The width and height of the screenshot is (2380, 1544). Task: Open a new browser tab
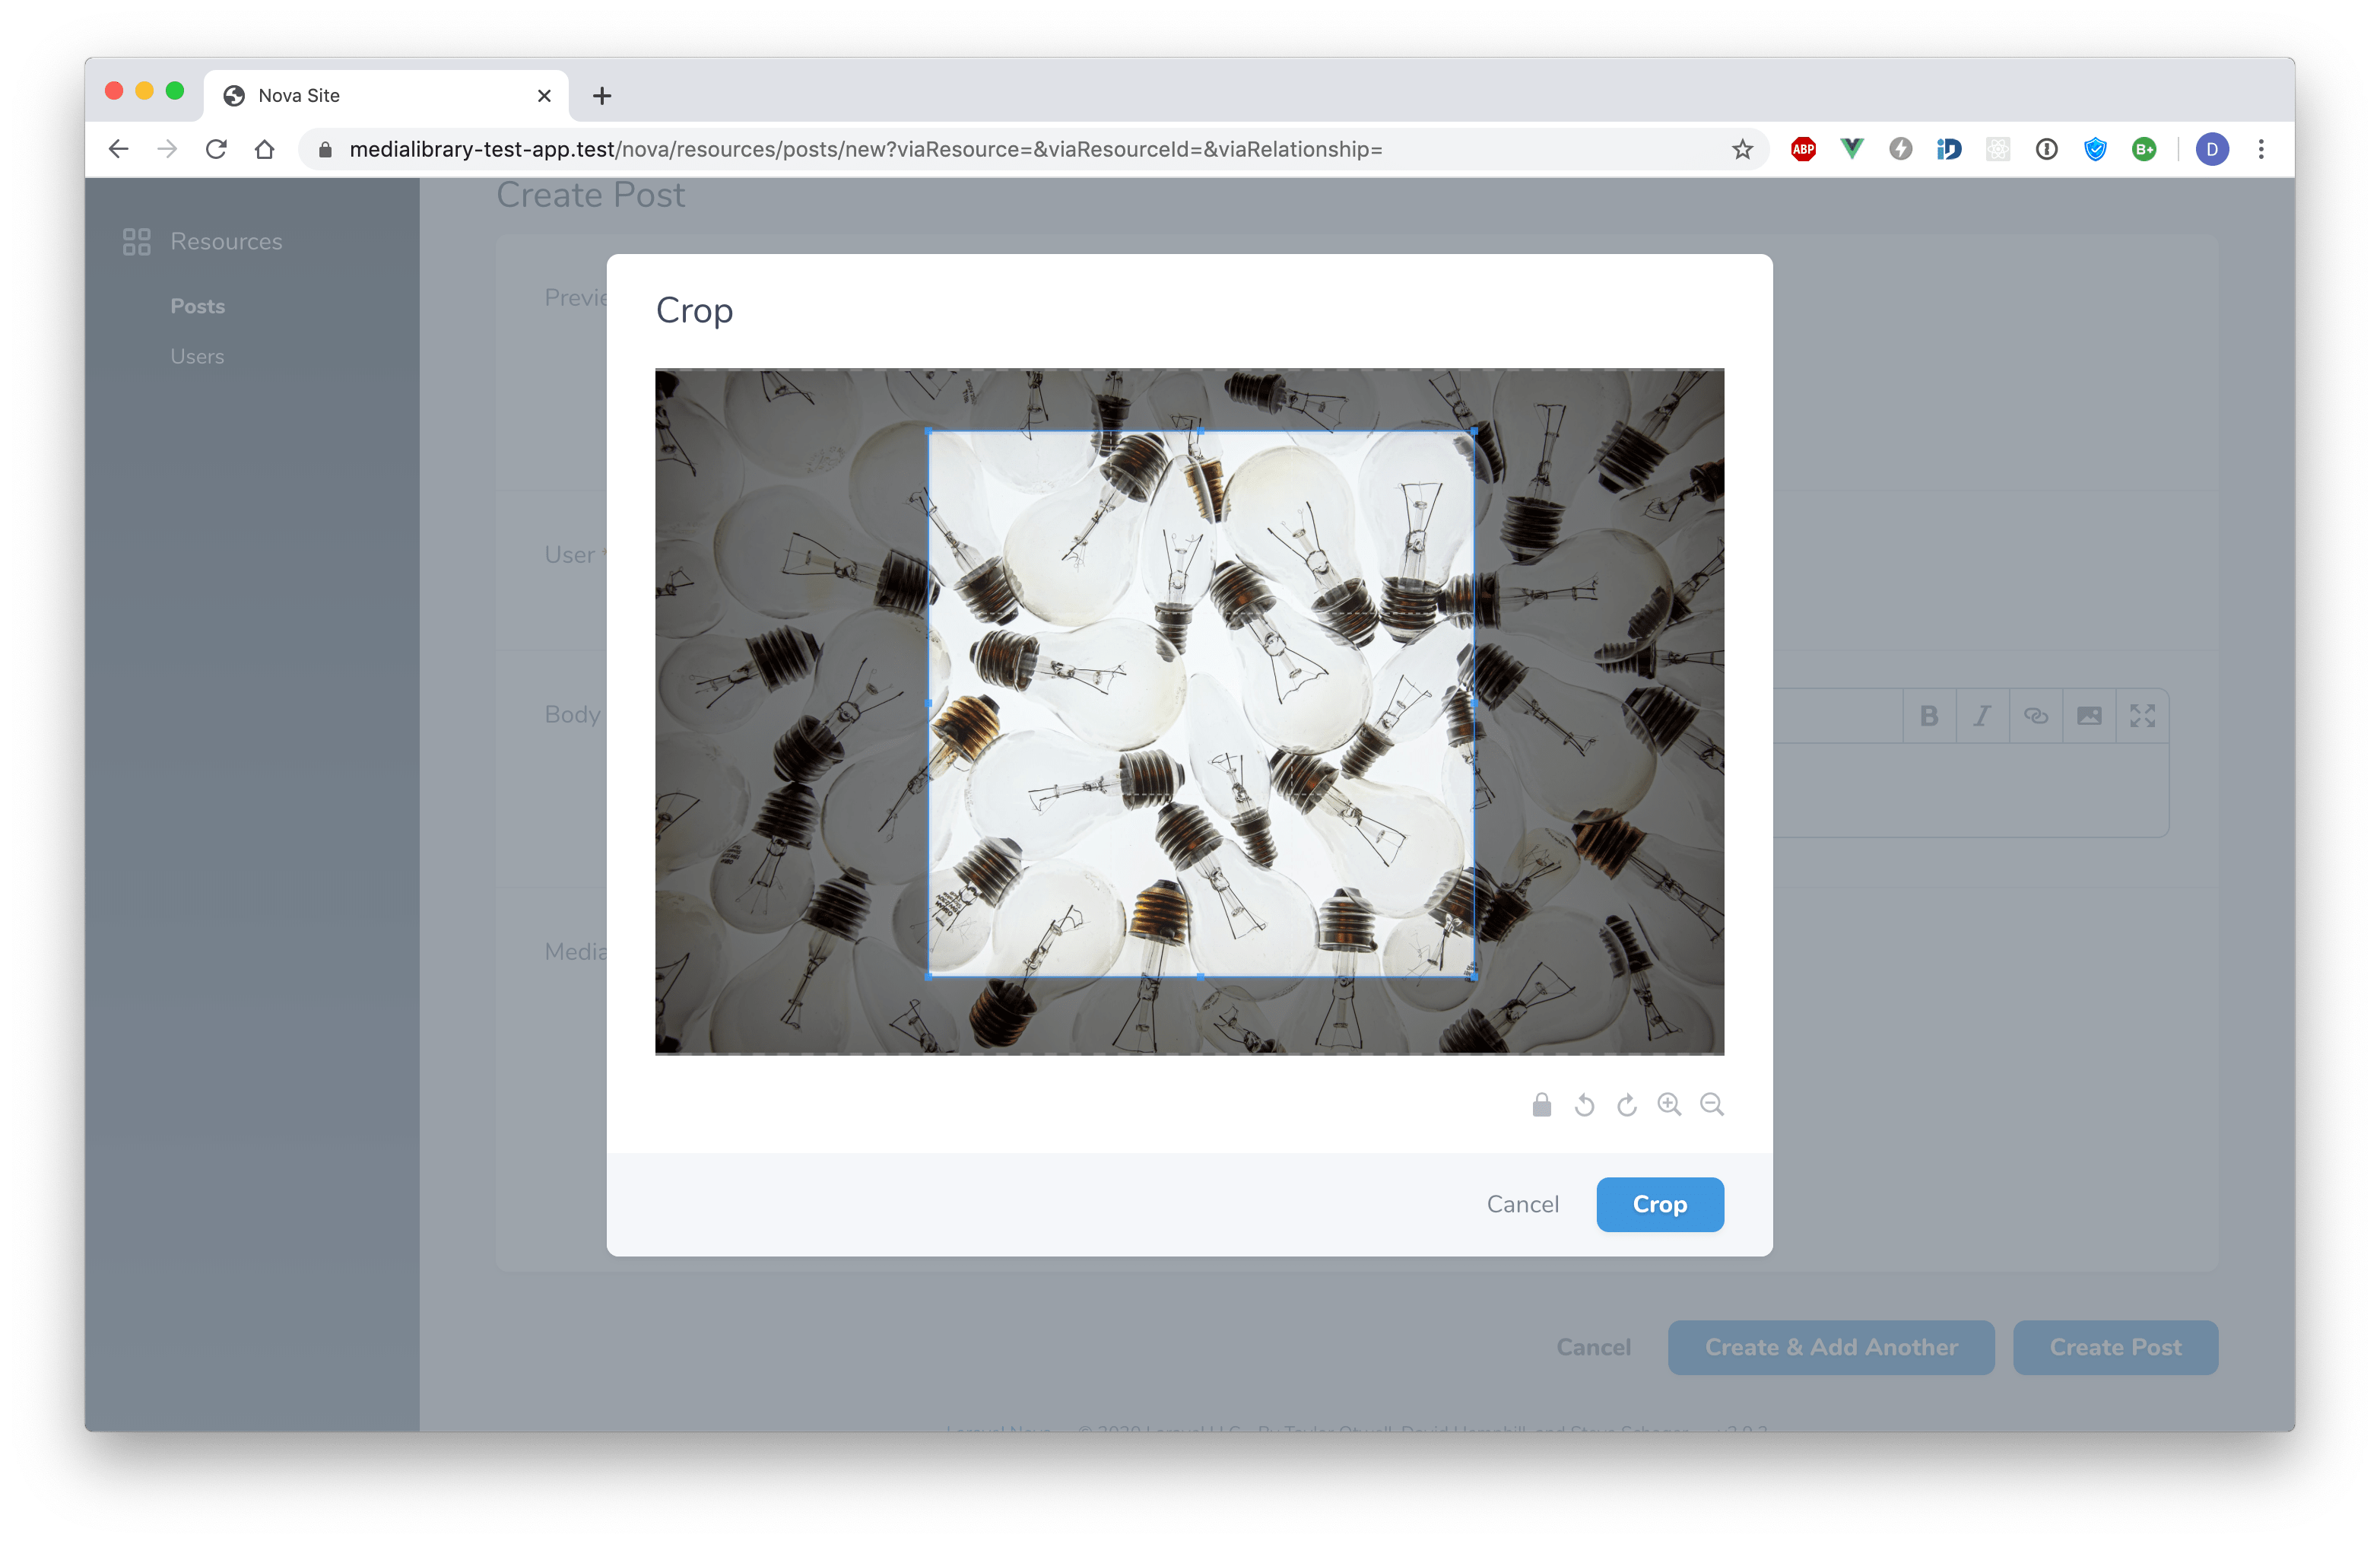(x=601, y=96)
